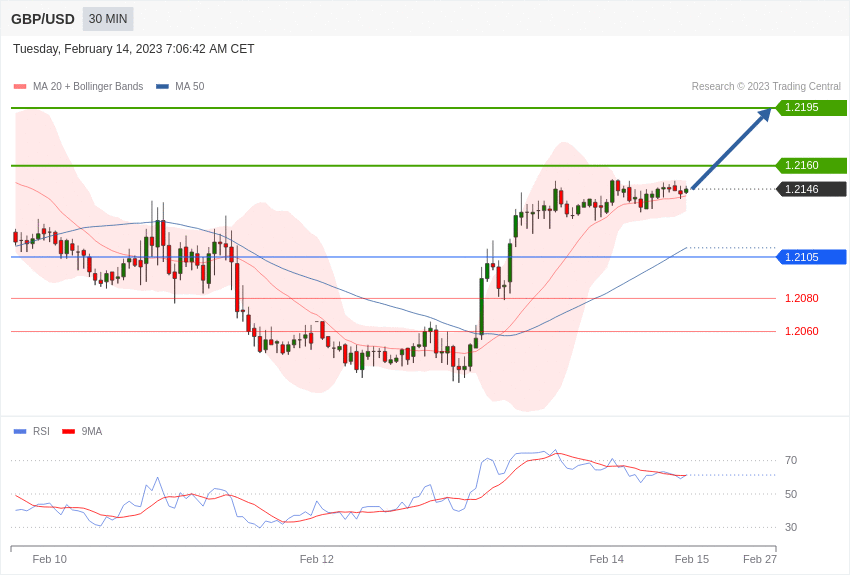Image resolution: width=850 pixels, height=576 pixels.
Task: Click the 1.2195 resistance price tag
Action: pos(812,107)
